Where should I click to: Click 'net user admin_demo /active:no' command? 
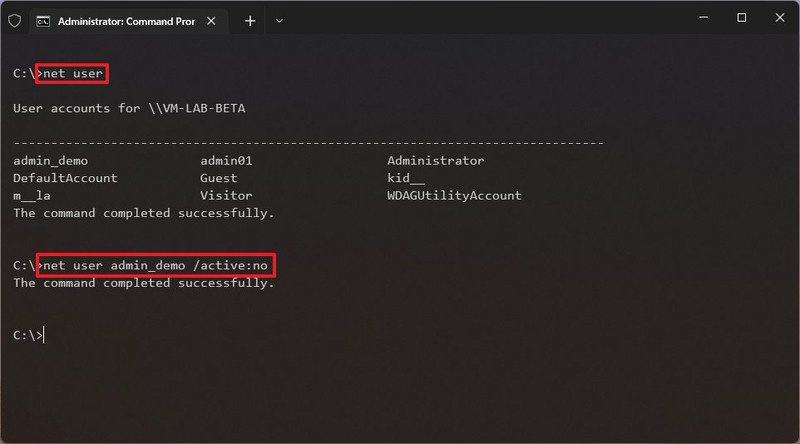(155, 265)
